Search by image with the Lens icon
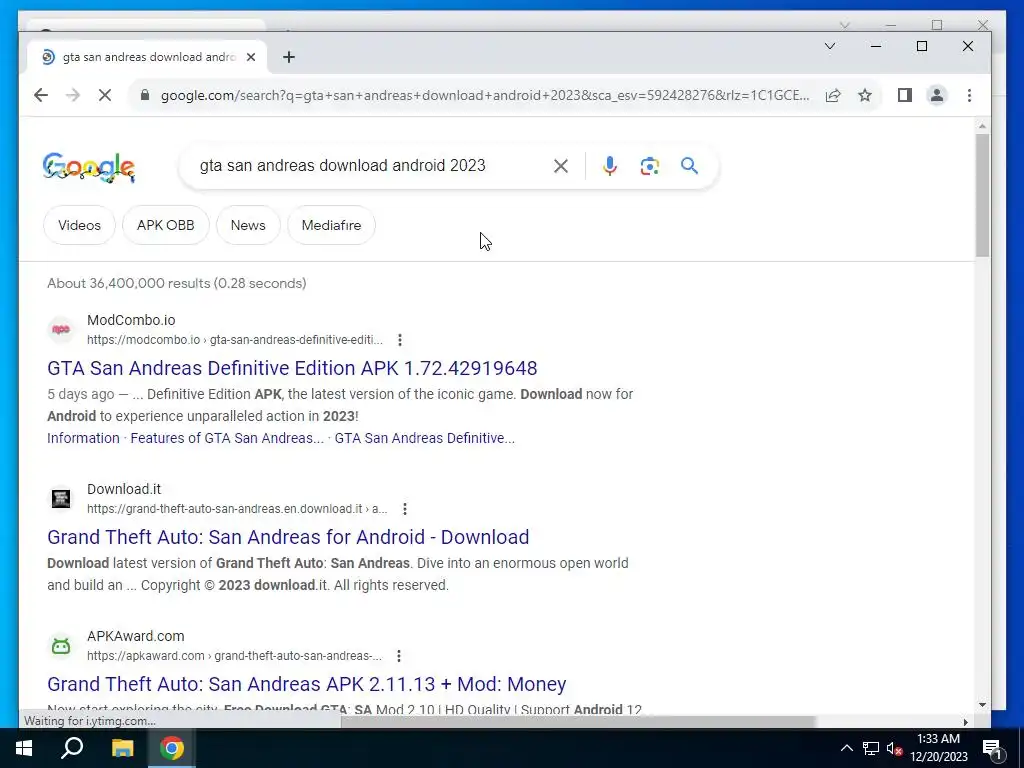 click(x=649, y=166)
